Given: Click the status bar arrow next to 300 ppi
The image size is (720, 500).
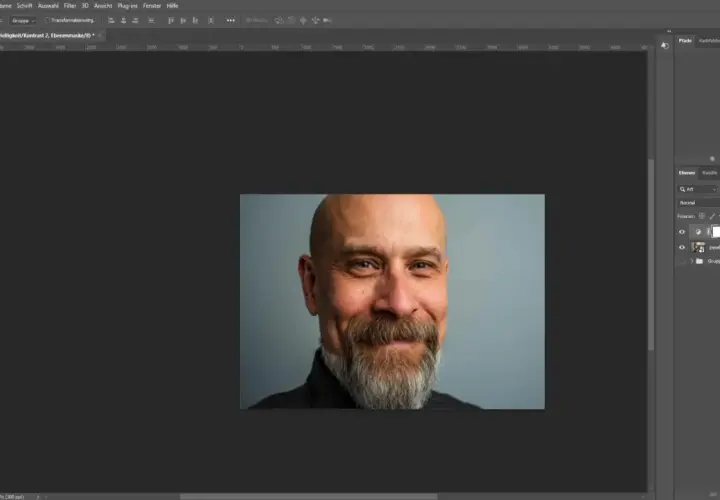Looking at the screenshot, I should coord(38,496).
